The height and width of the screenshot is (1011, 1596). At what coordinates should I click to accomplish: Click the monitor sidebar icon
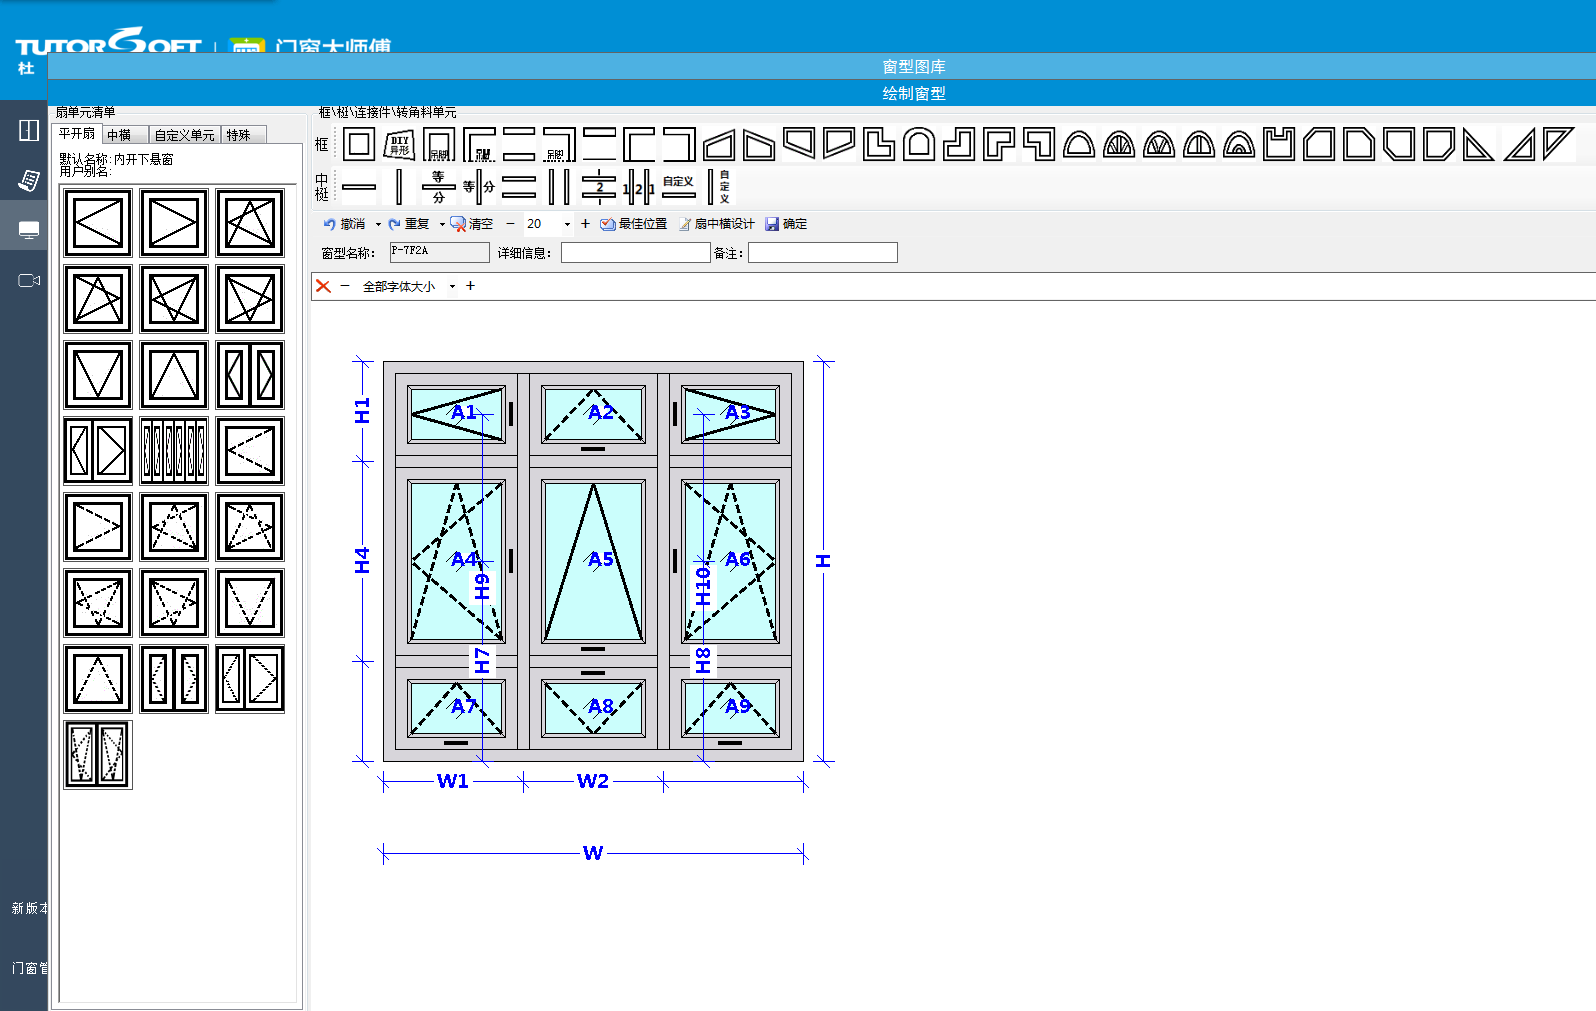(29, 231)
